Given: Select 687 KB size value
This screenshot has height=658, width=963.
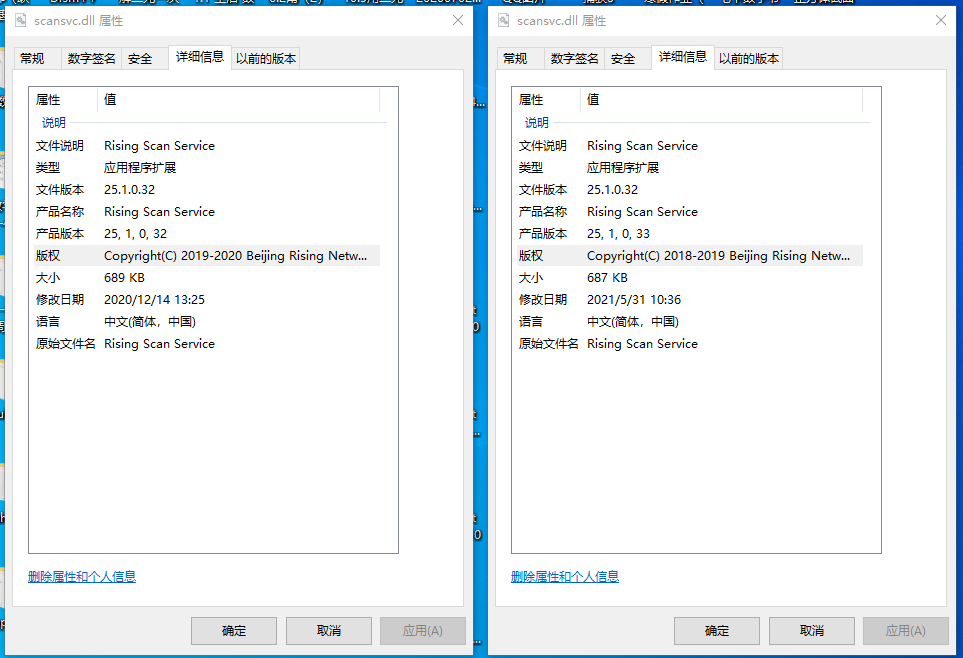Looking at the screenshot, I should 607,278.
